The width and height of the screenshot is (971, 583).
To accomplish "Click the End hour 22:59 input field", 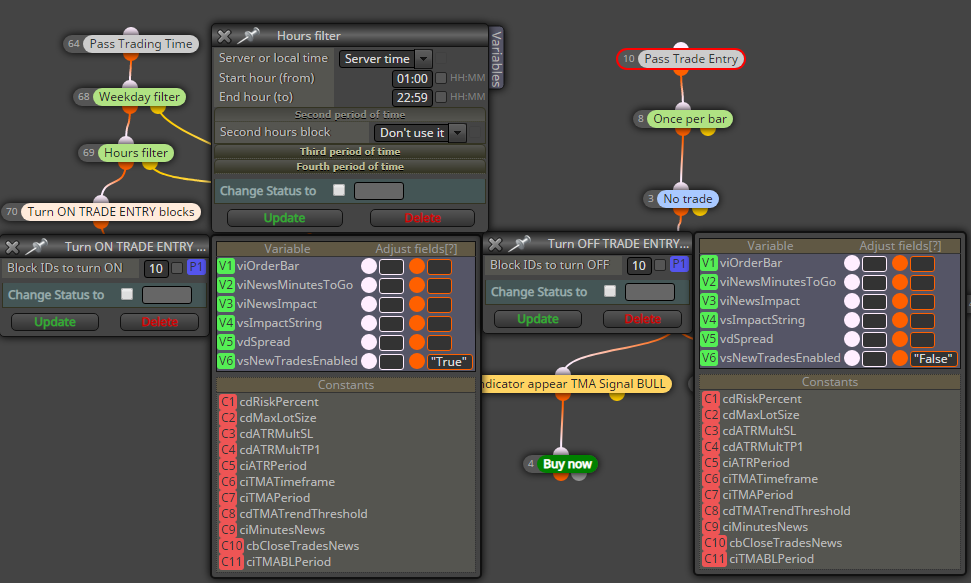I will [412, 98].
